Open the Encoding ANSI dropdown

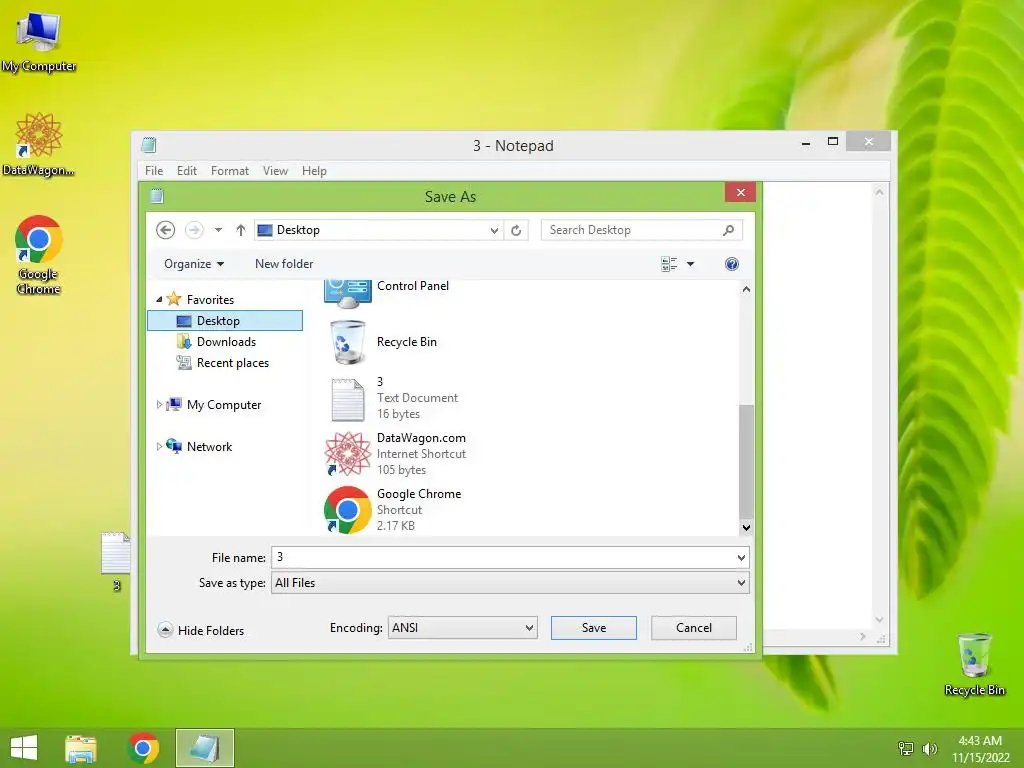click(x=462, y=628)
